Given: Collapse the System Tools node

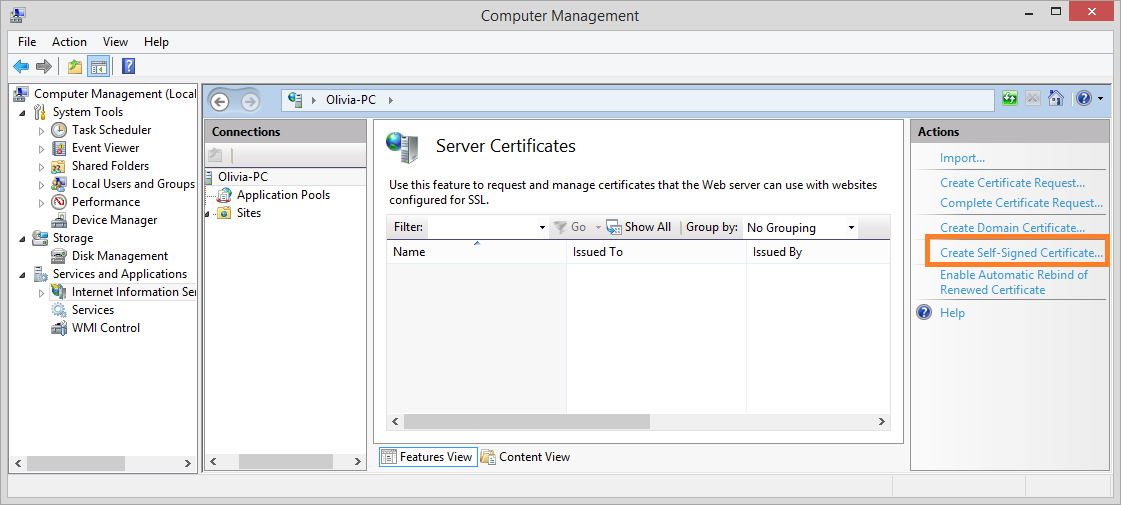Looking at the screenshot, I should click(x=22, y=113).
